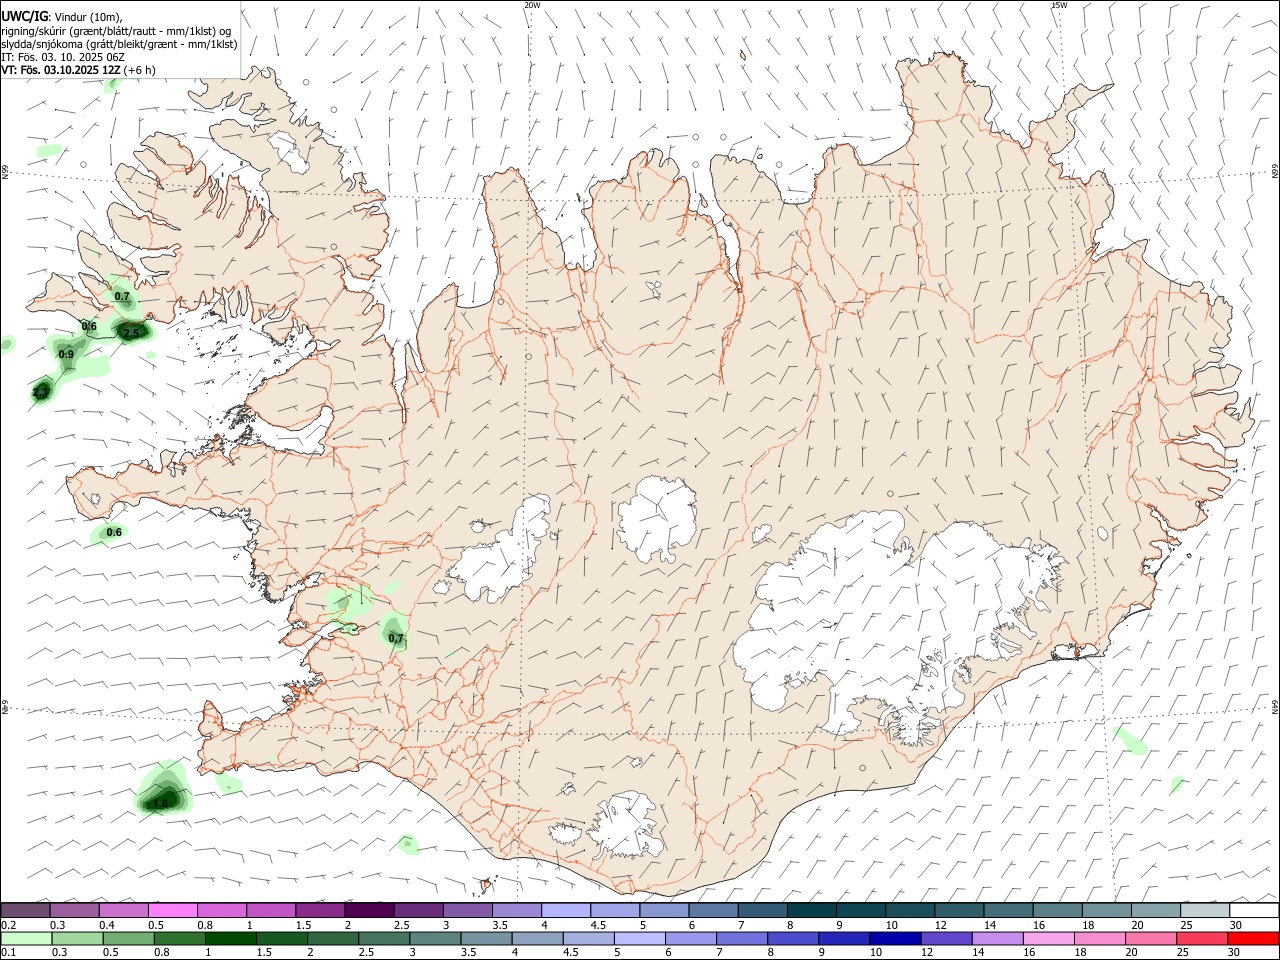Click the bright red swatch above lower-row "30"
1280x960 pixels.
coord(1252,938)
